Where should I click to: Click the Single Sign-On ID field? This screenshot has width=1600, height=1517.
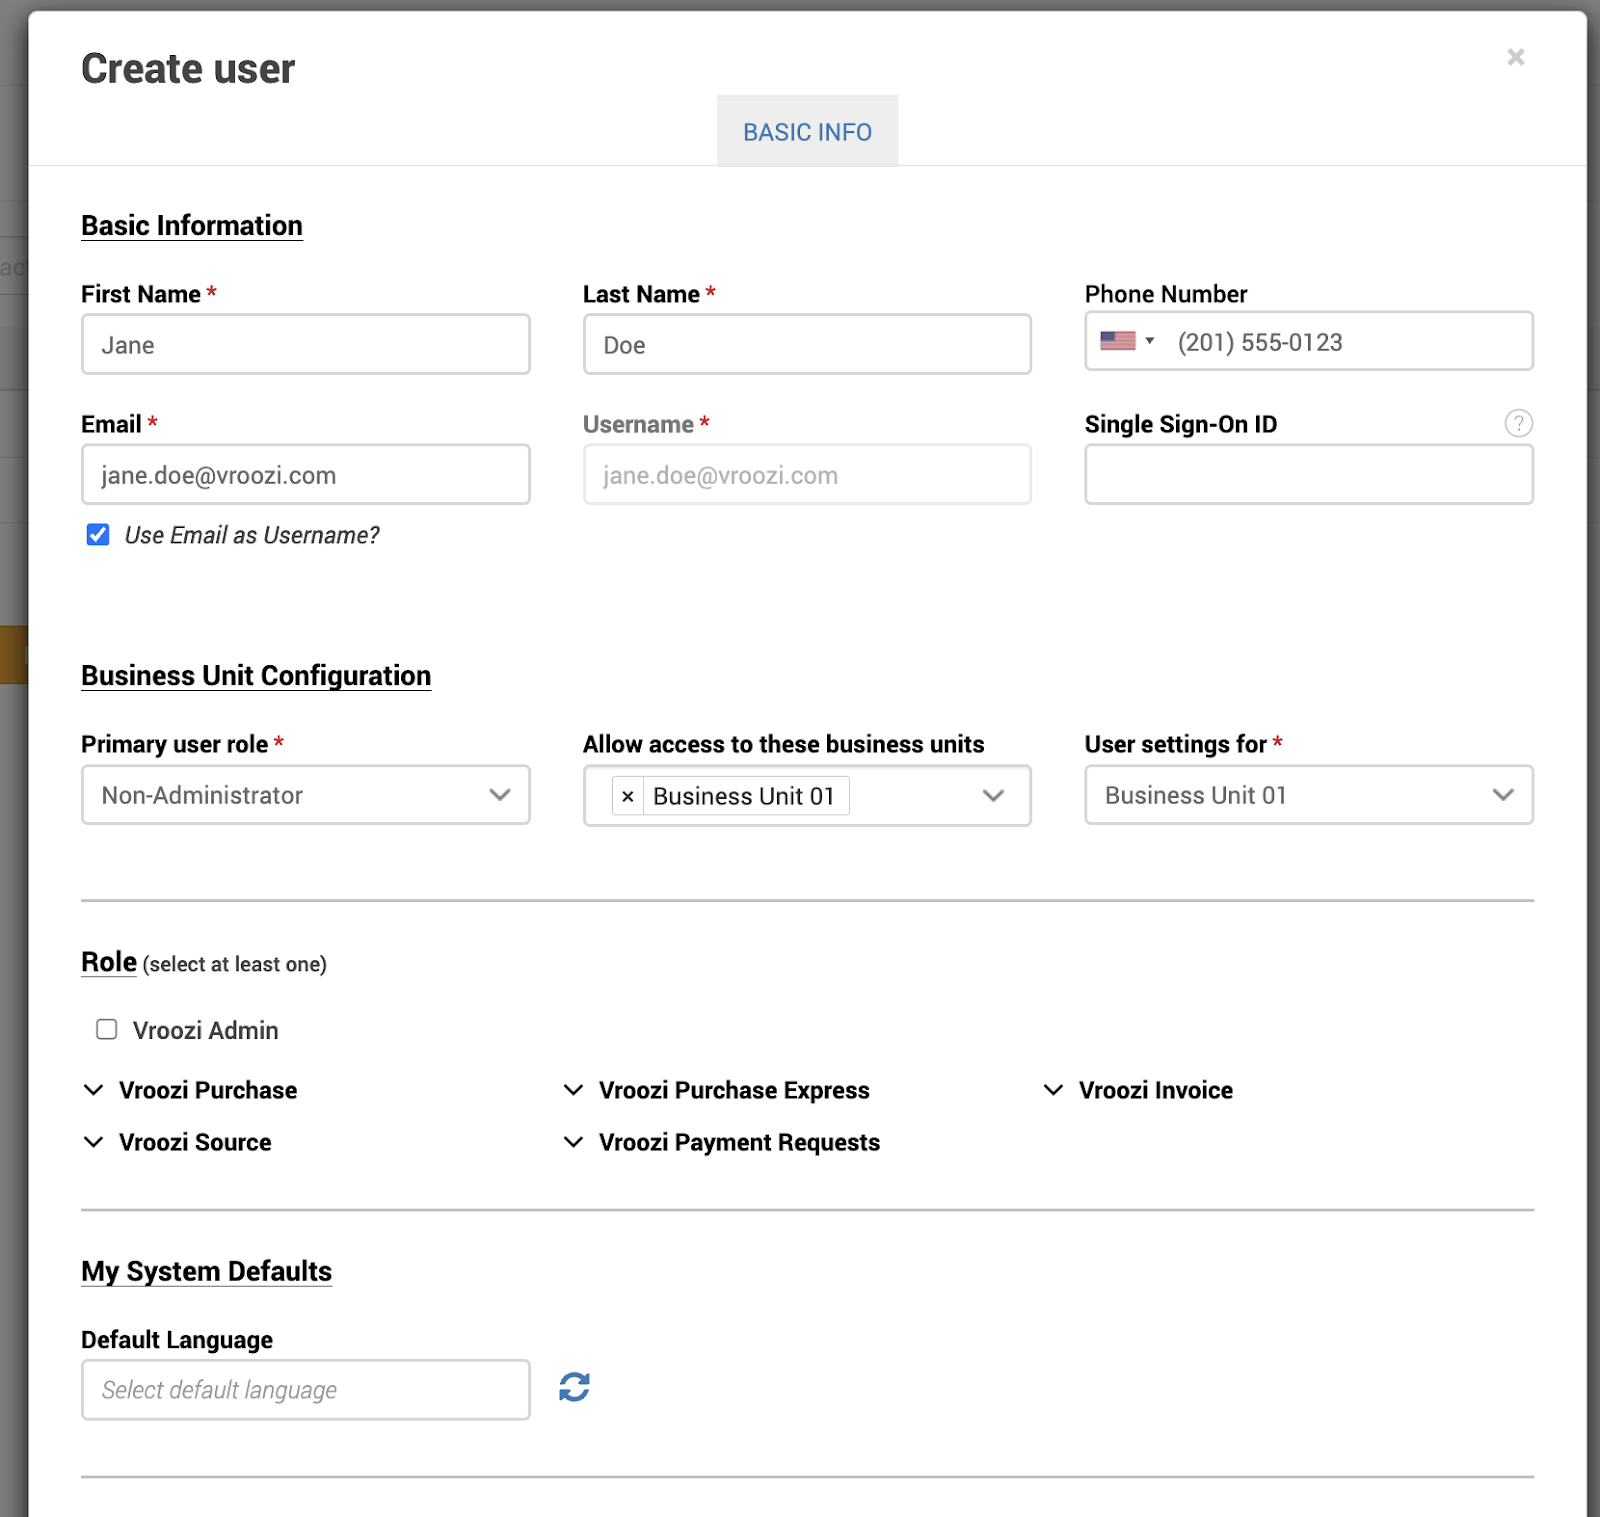click(1309, 475)
